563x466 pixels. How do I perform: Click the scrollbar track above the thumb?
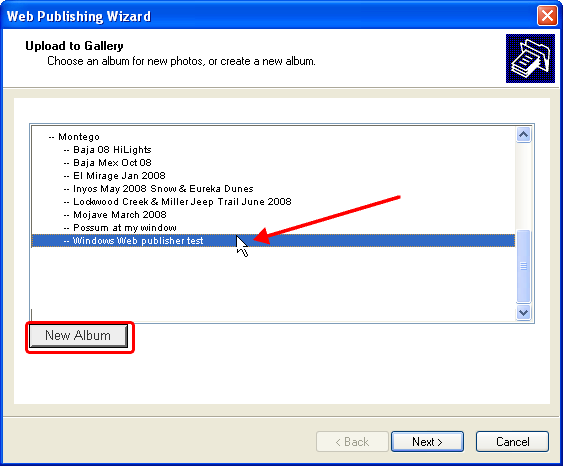[x=524, y=186]
